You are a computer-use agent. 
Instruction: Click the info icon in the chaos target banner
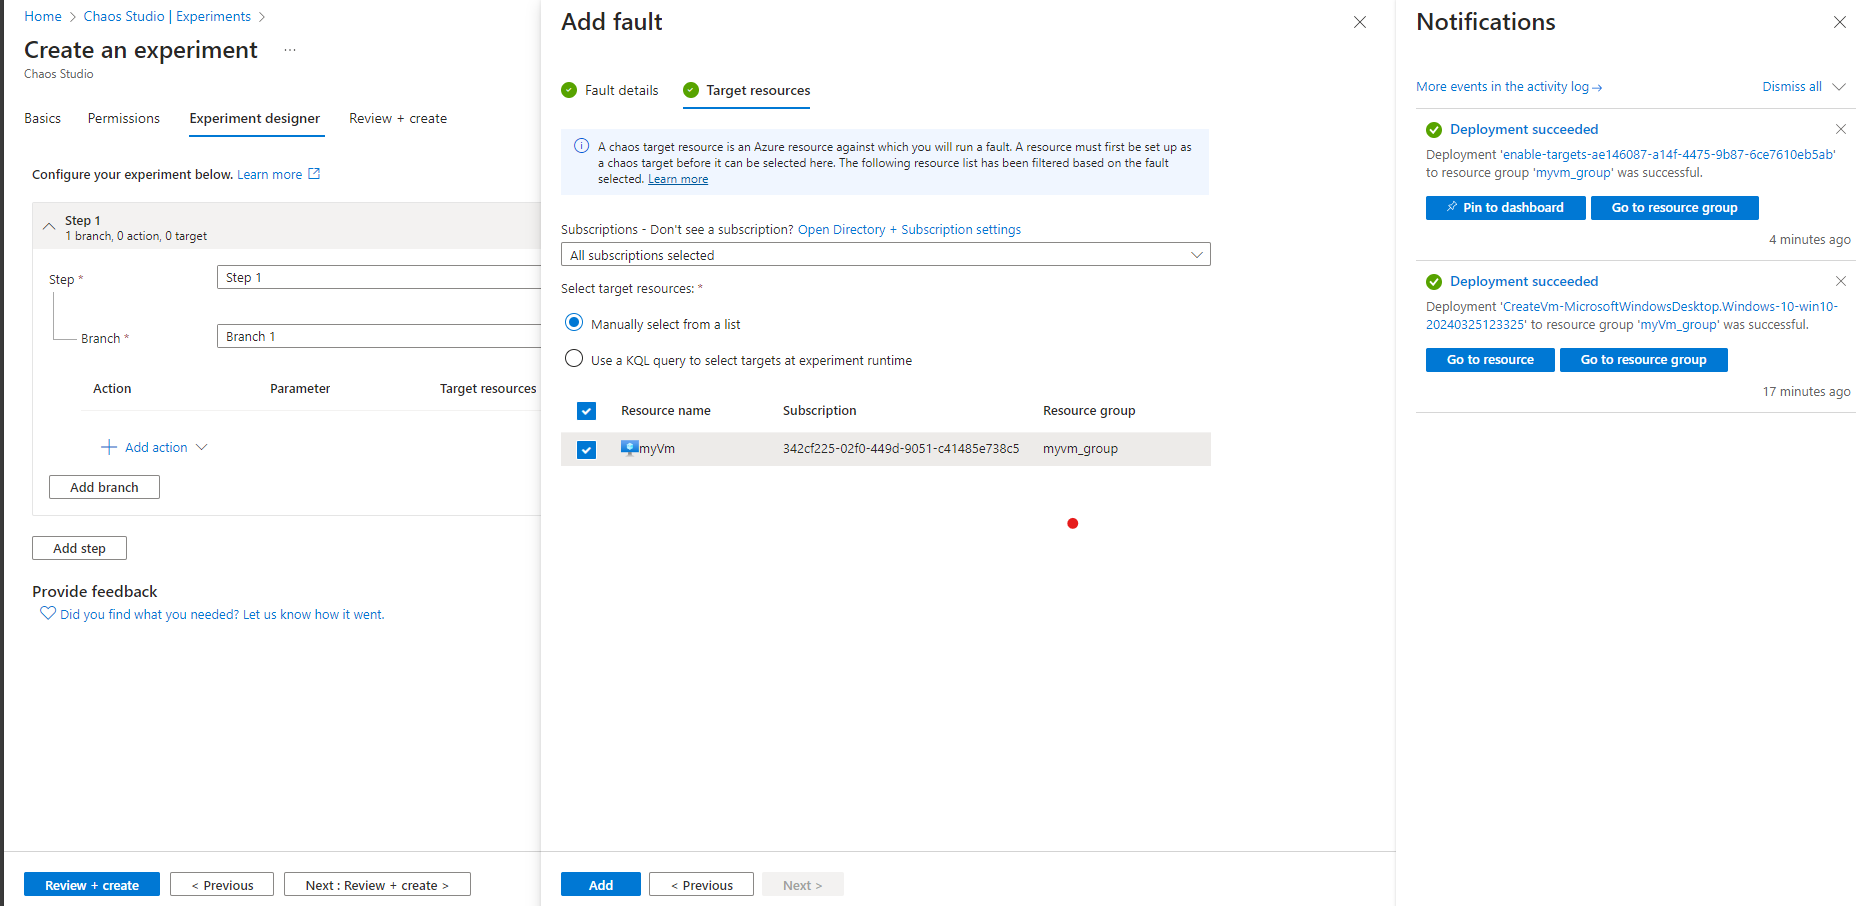pyautogui.click(x=581, y=146)
